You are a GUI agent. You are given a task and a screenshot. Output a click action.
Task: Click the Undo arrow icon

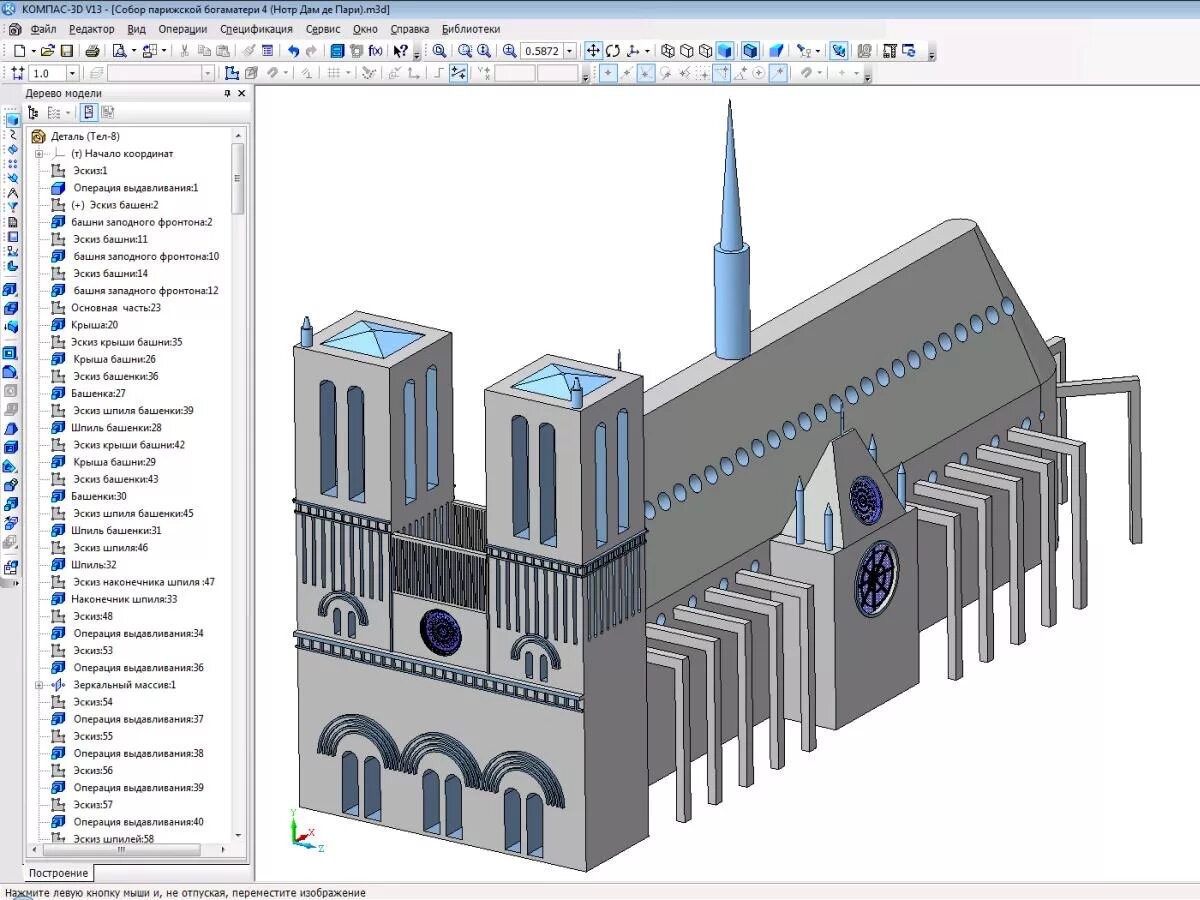(x=293, y=51)
